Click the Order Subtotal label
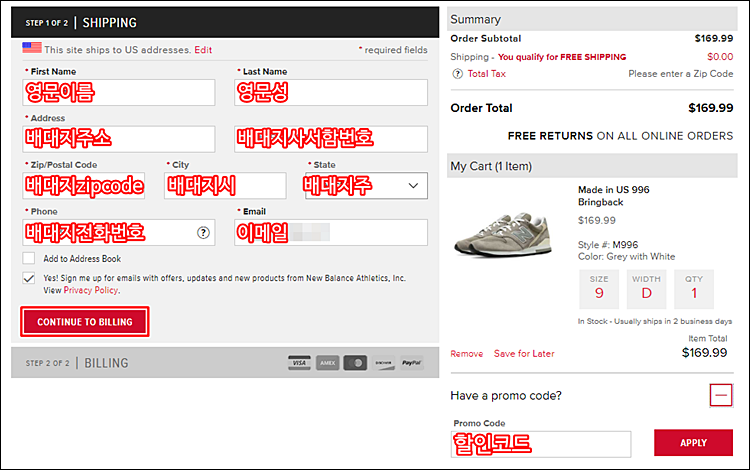Viewport: 750px width, 470px height. click(x=485, y=39)
